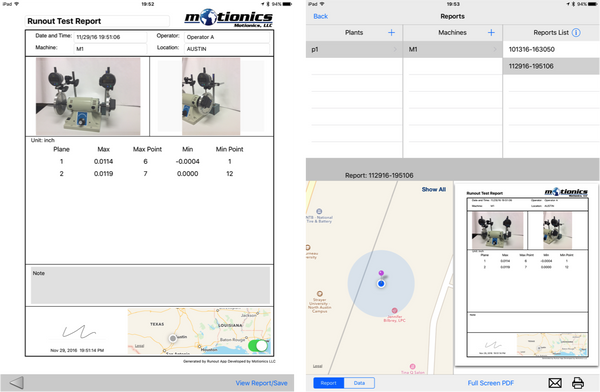
Task: Add a new plant with plus icon
Action: 391,33
